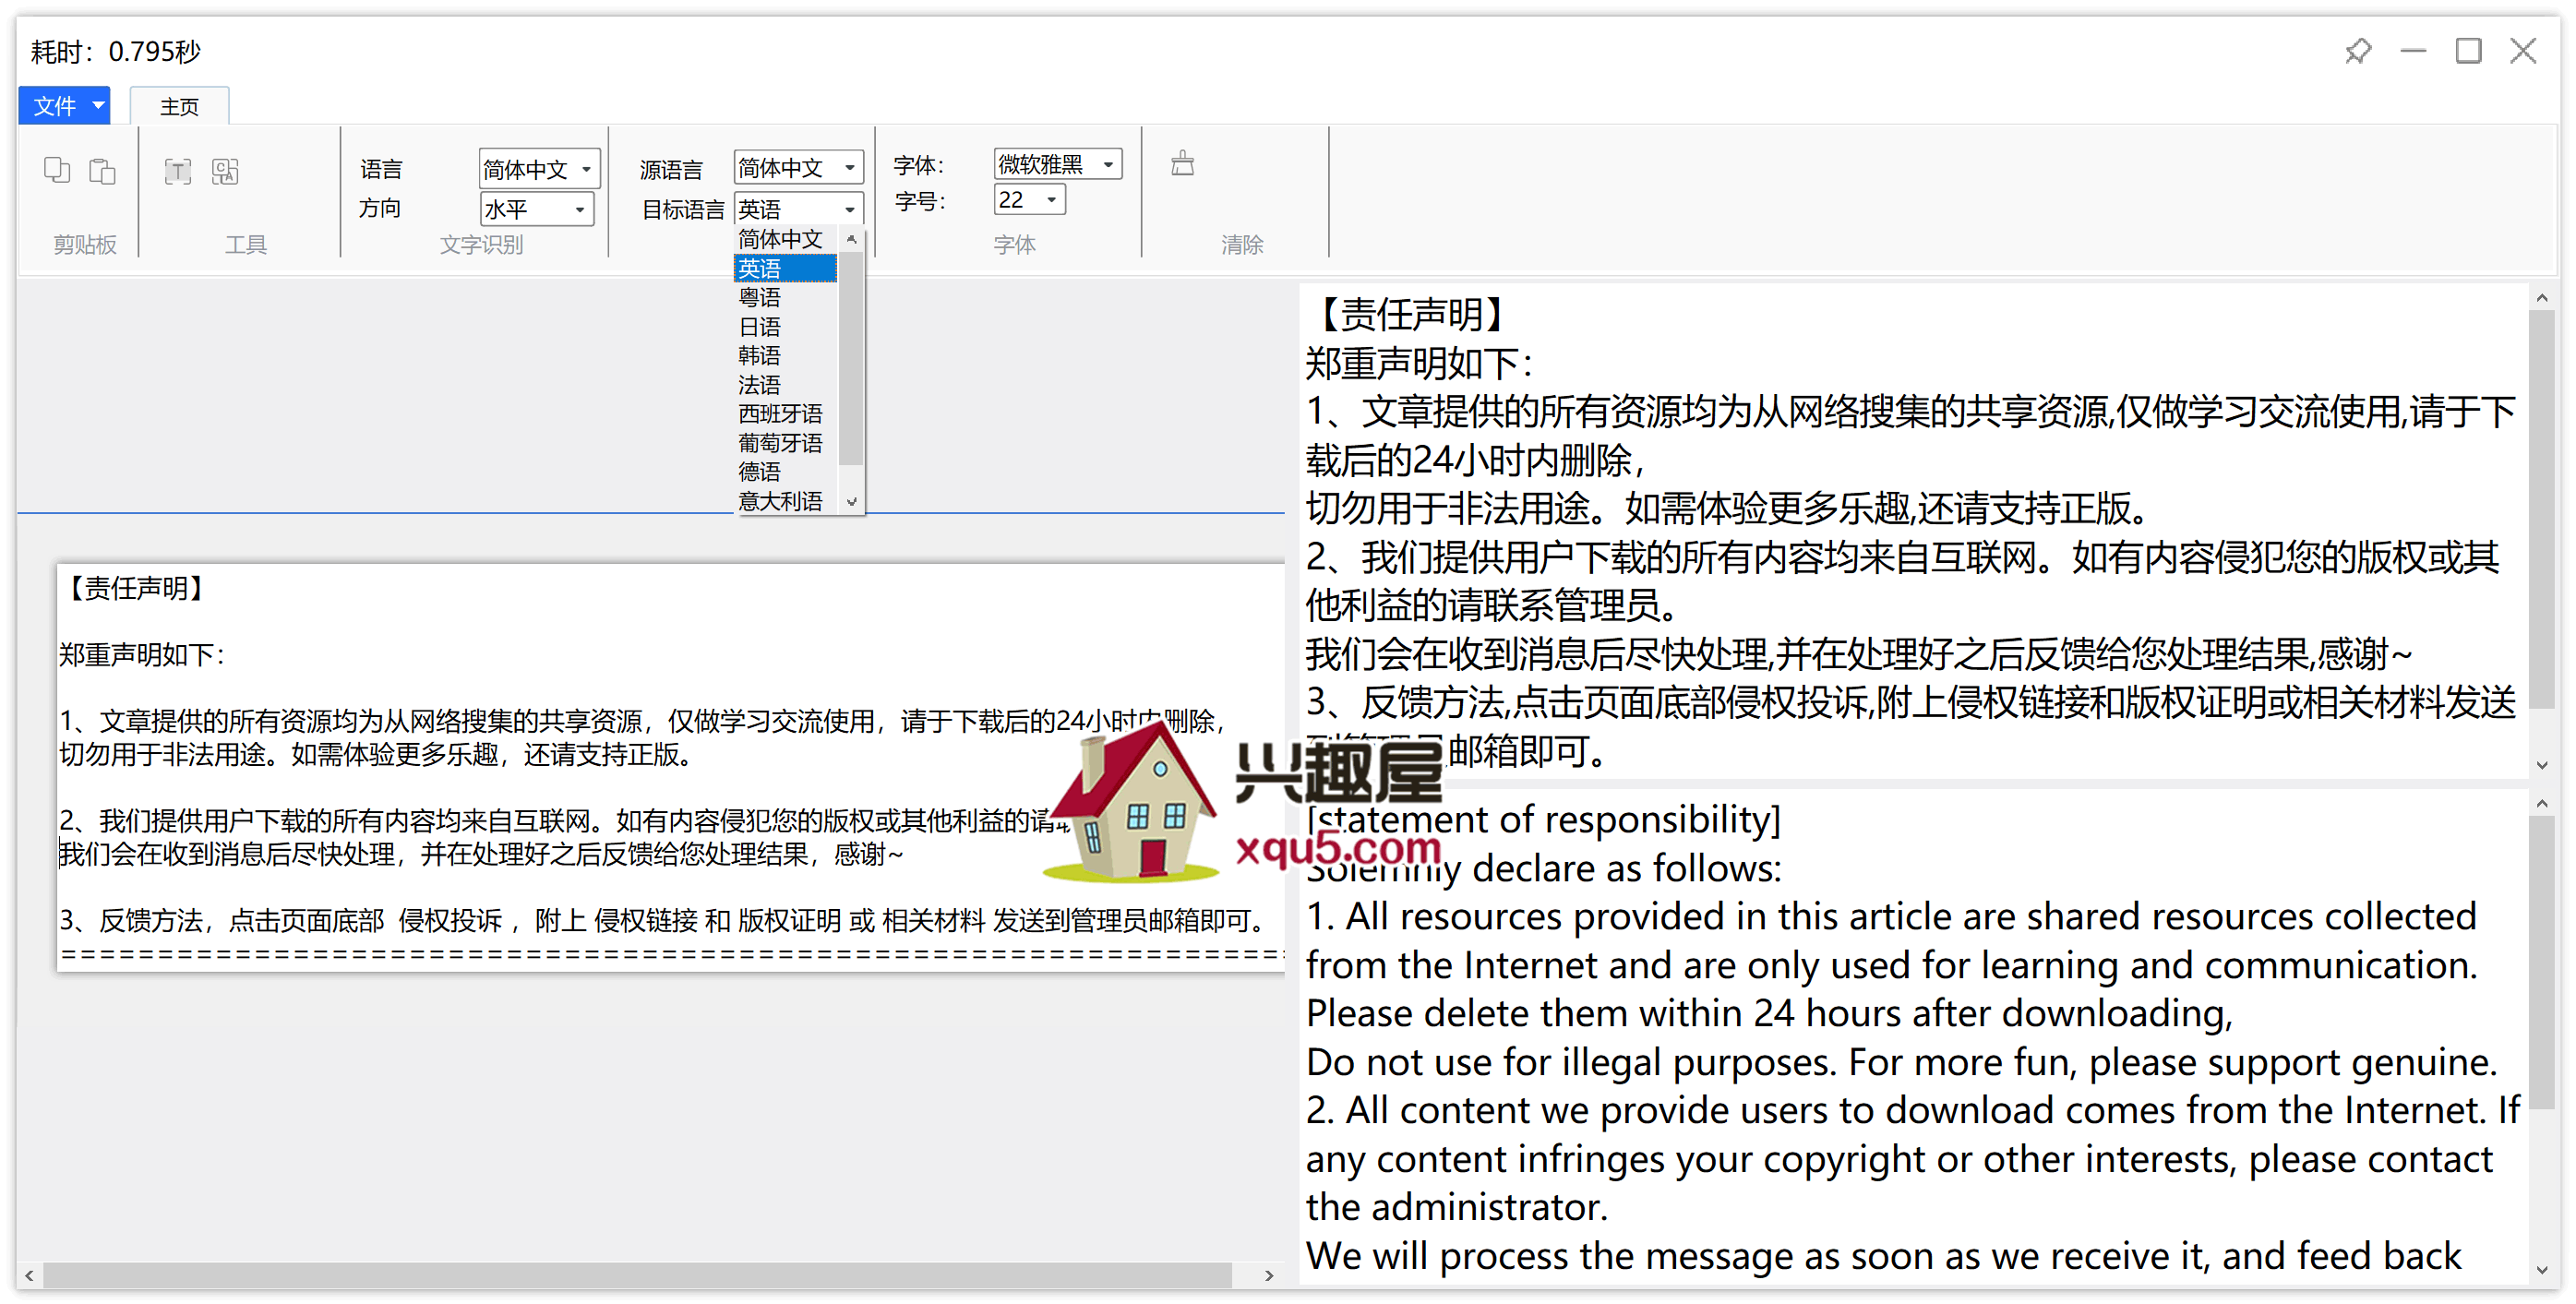Image resolution: width=2576 pixels, height=1304 pixels.
Task: Choose 简体中文 in target language list
Action: 786,239
